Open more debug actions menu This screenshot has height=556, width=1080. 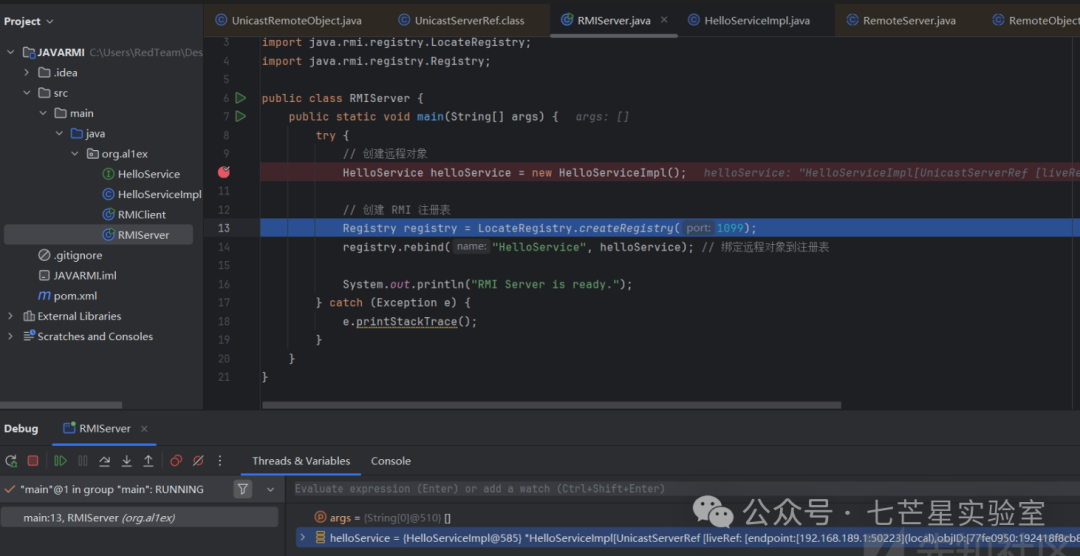220,461
